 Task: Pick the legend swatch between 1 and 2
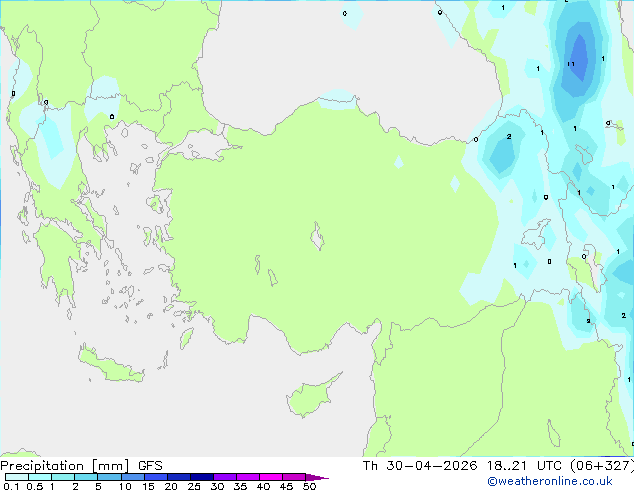pos(63,477)
